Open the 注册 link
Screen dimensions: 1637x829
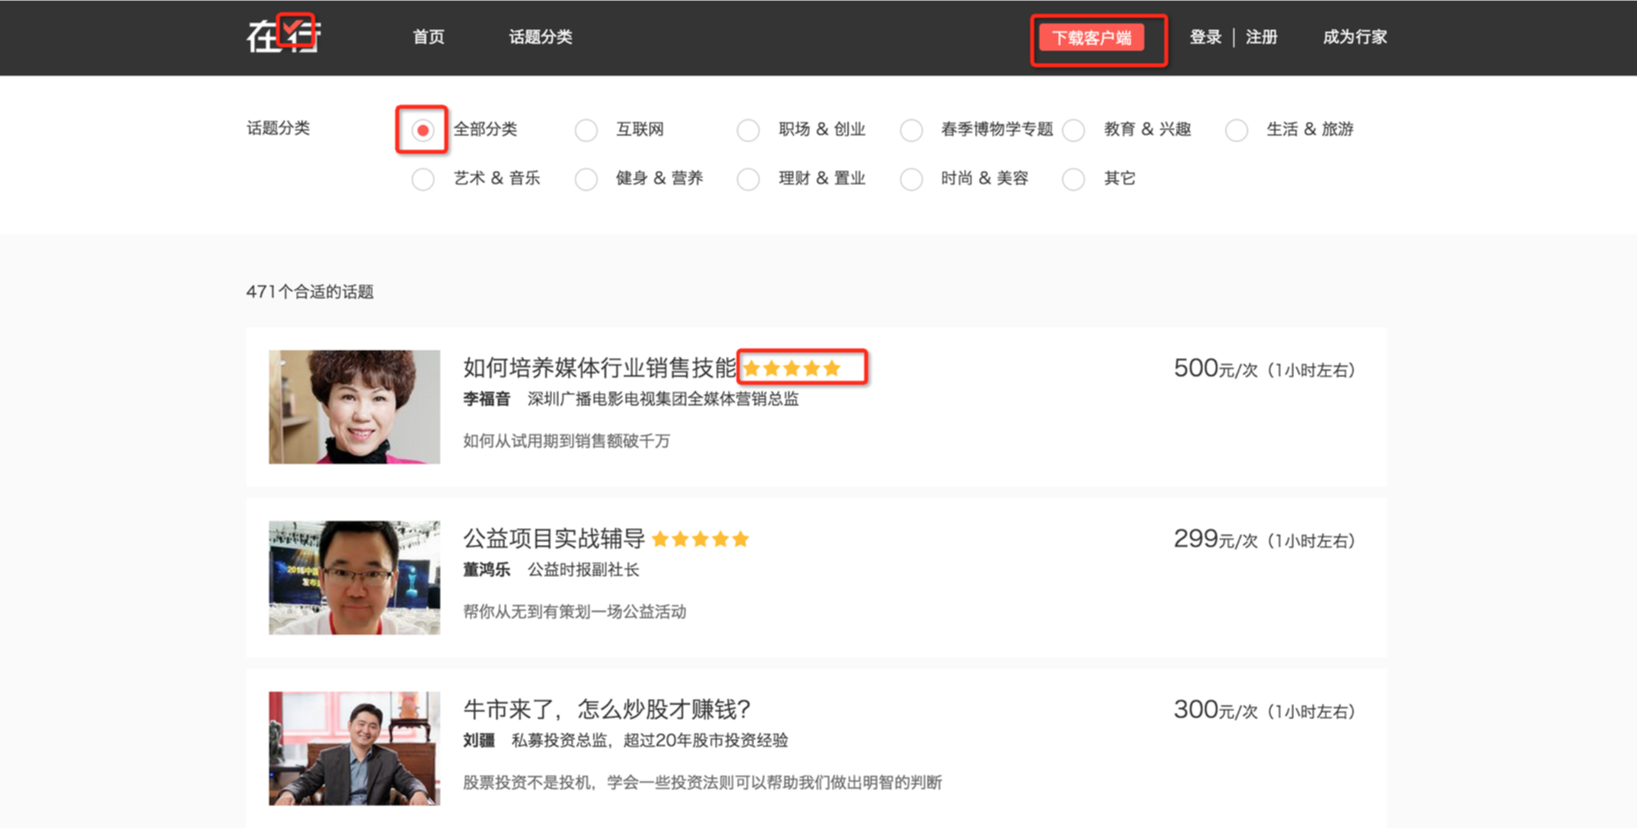1261,37
